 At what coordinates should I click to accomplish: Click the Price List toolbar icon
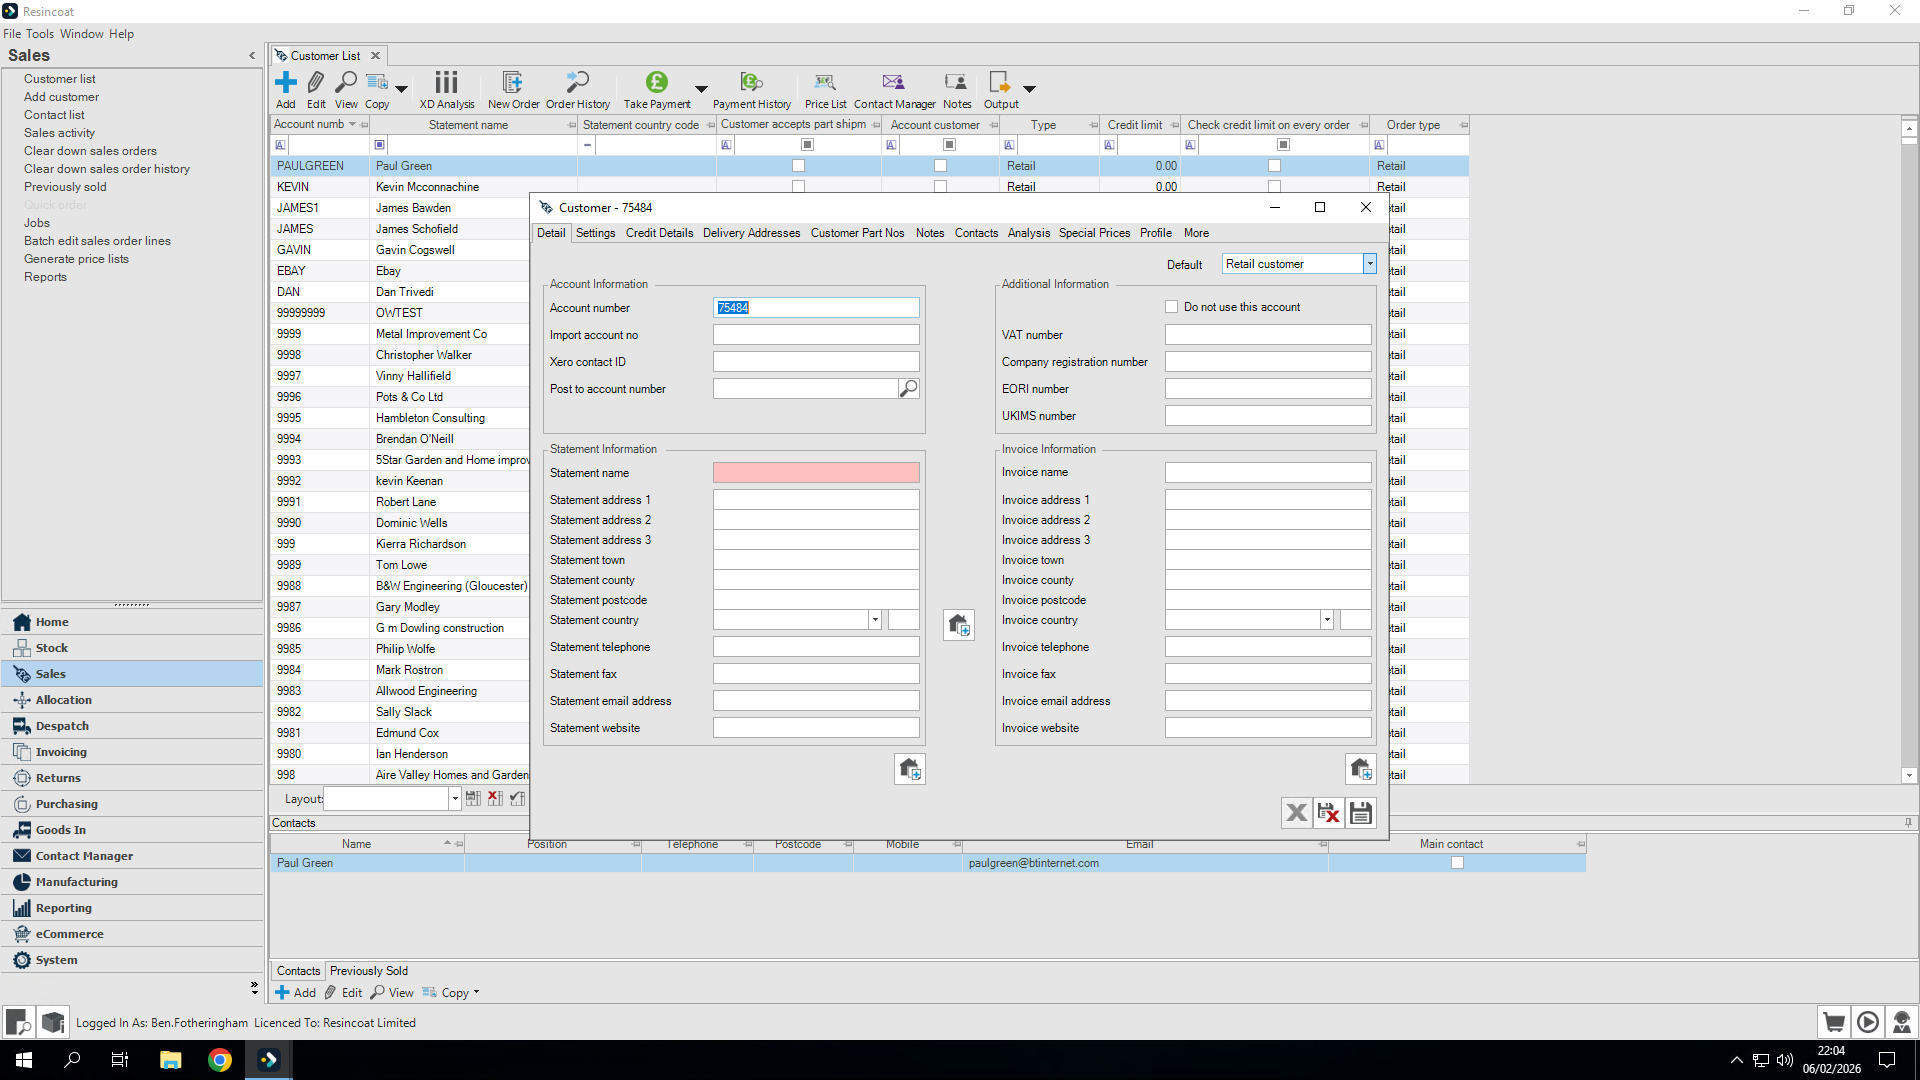pos(824,83)
